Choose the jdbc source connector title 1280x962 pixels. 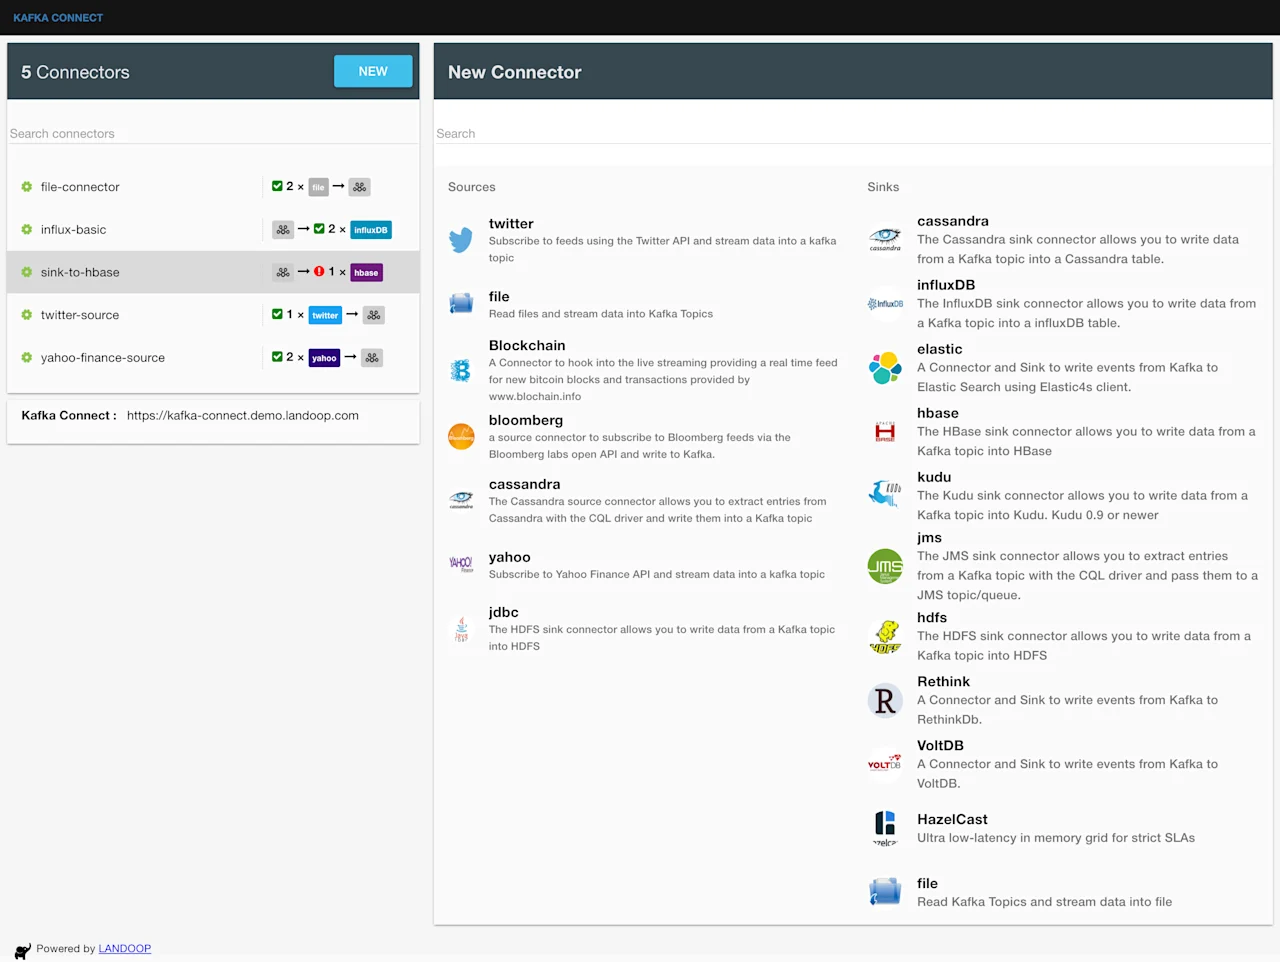click(x=504, y=613)
